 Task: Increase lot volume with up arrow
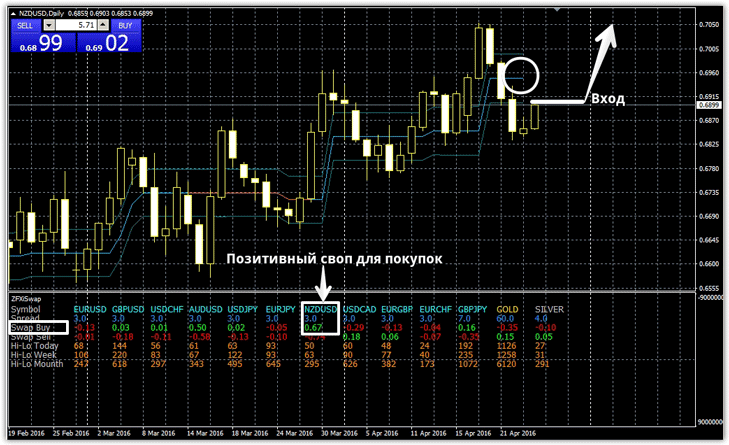coord(102,23)
